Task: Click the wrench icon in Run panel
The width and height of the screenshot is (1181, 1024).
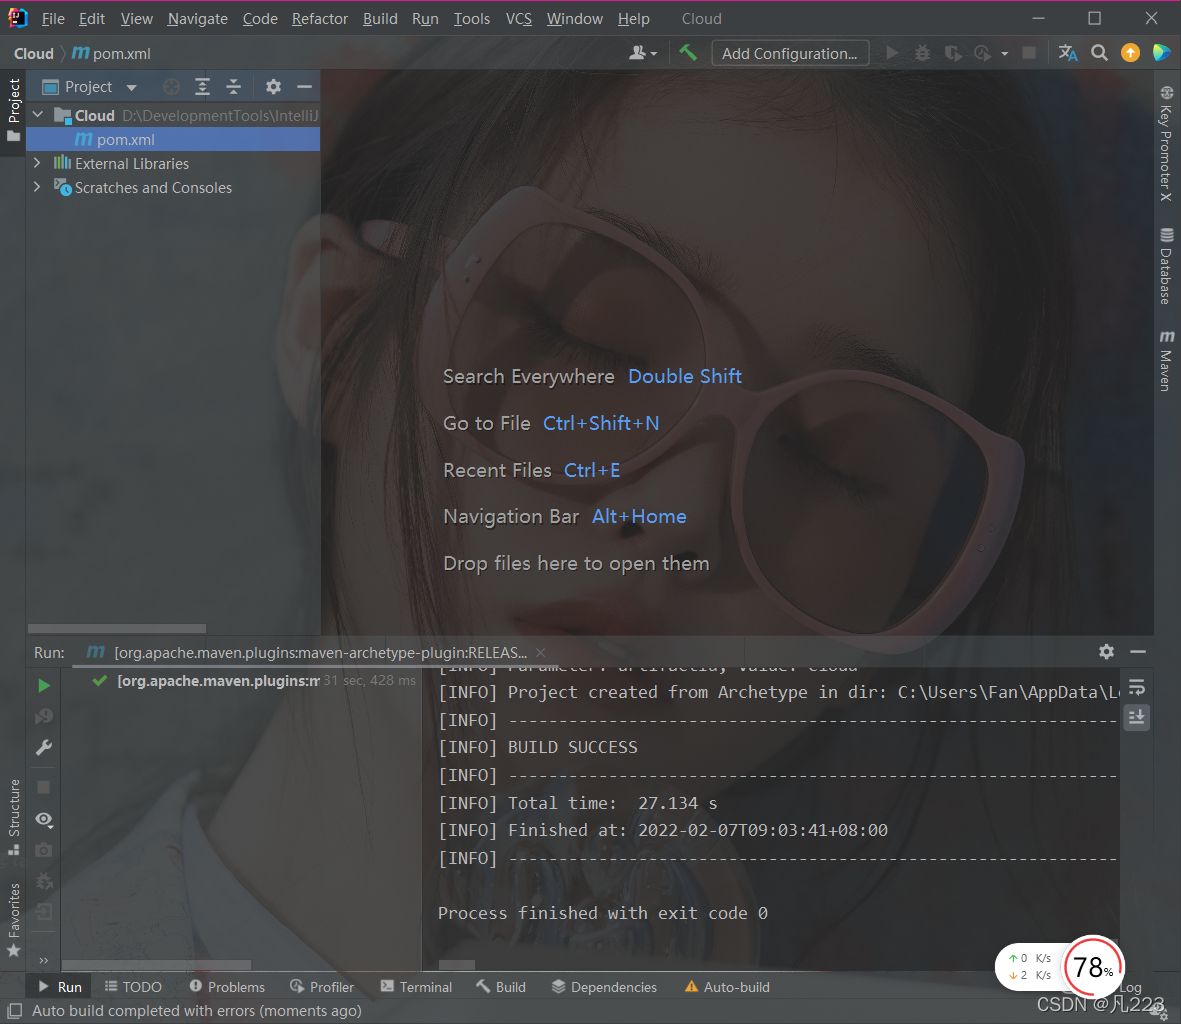Action: (44, 748)
